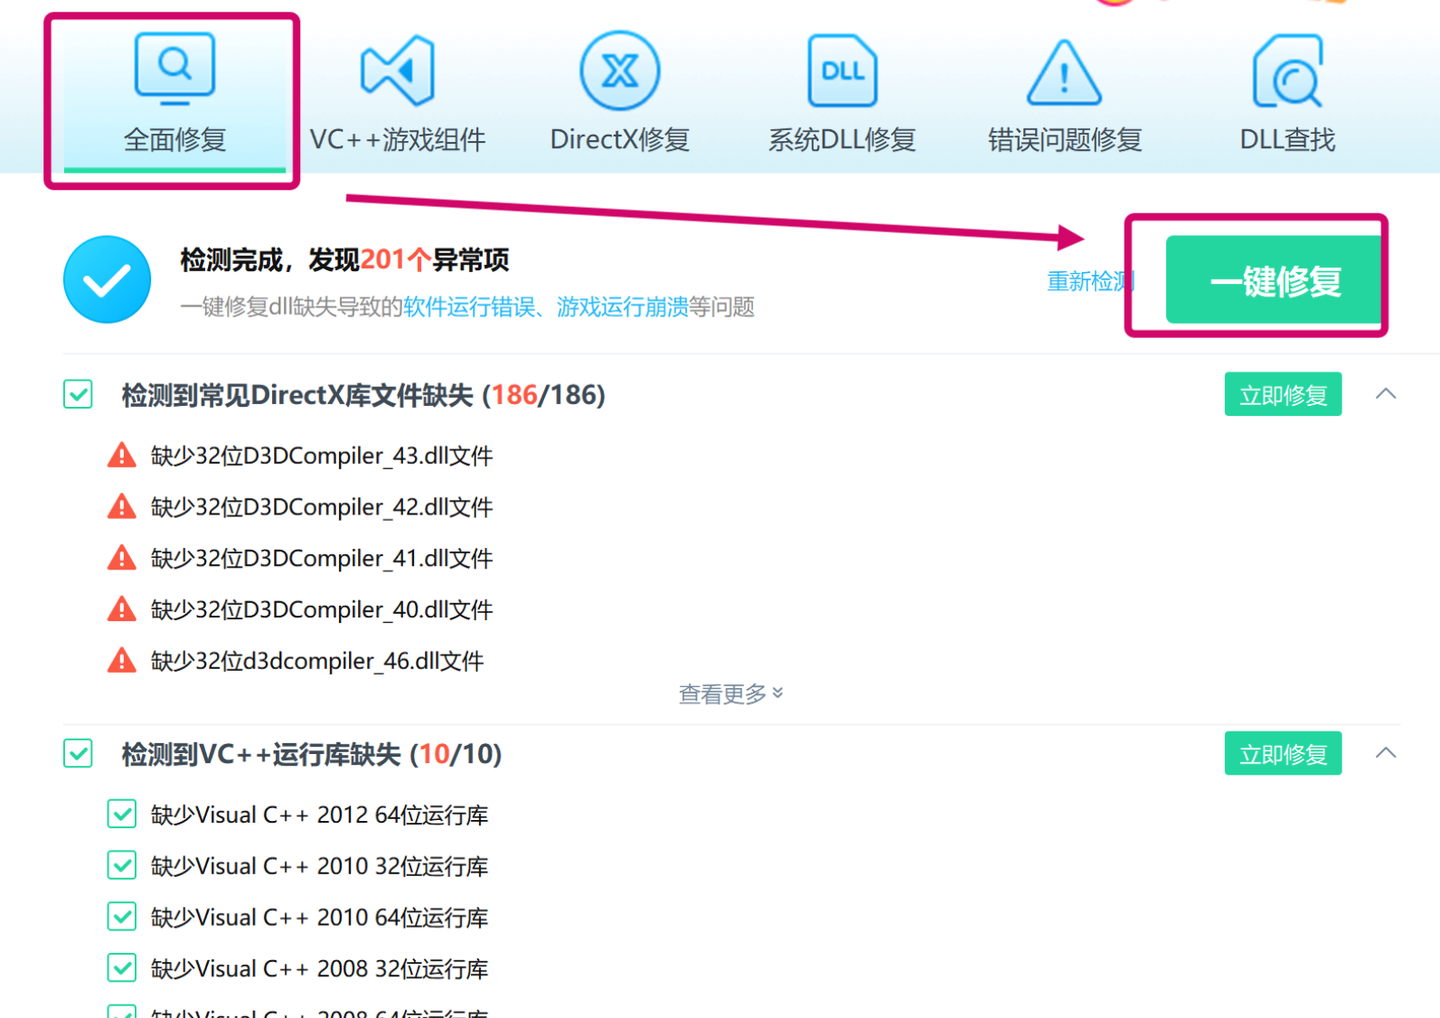Select the 错误问题修复 warning icon
Viewport: 1440px width, 1018px height.
coord(1063,70)
